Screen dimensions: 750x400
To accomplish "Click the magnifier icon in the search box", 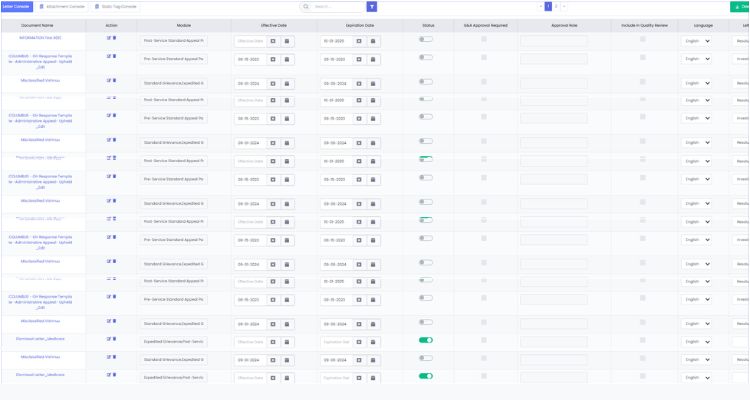I will (306, 7).
